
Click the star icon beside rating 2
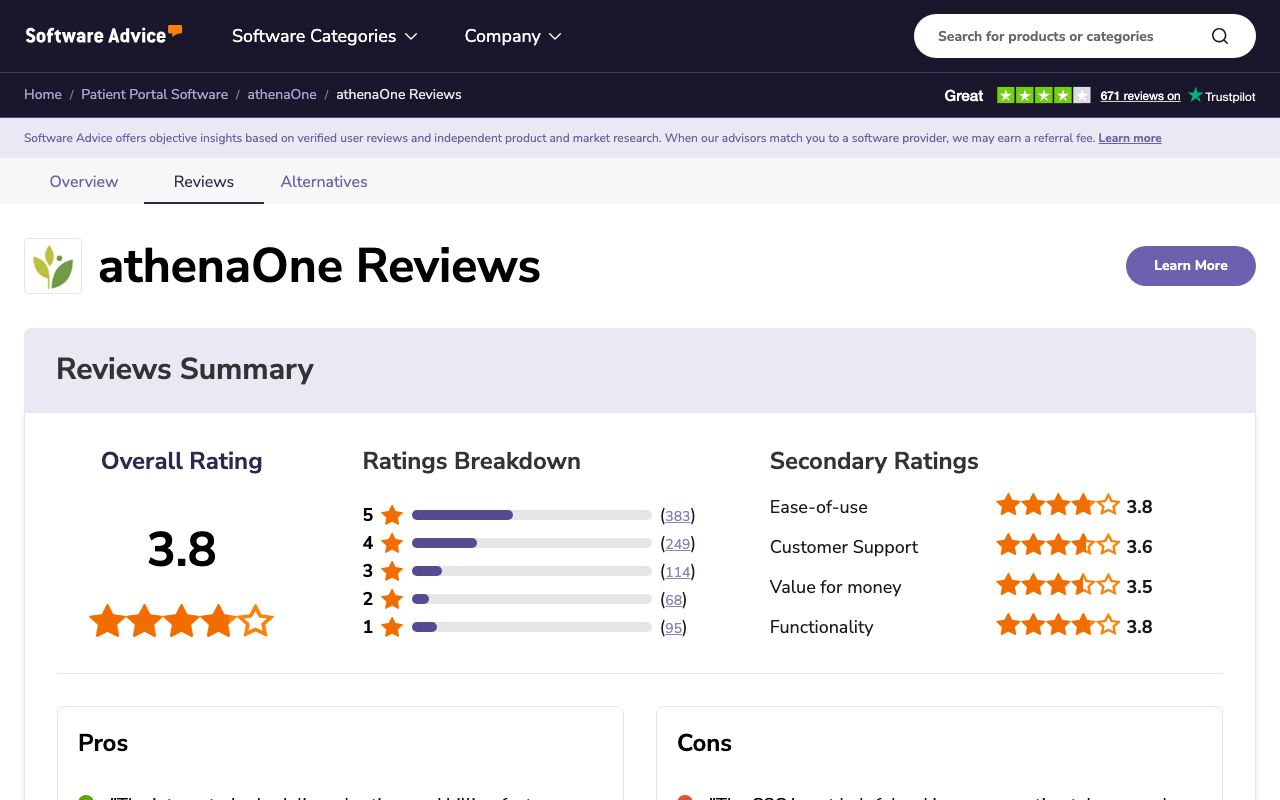[392, 599]
